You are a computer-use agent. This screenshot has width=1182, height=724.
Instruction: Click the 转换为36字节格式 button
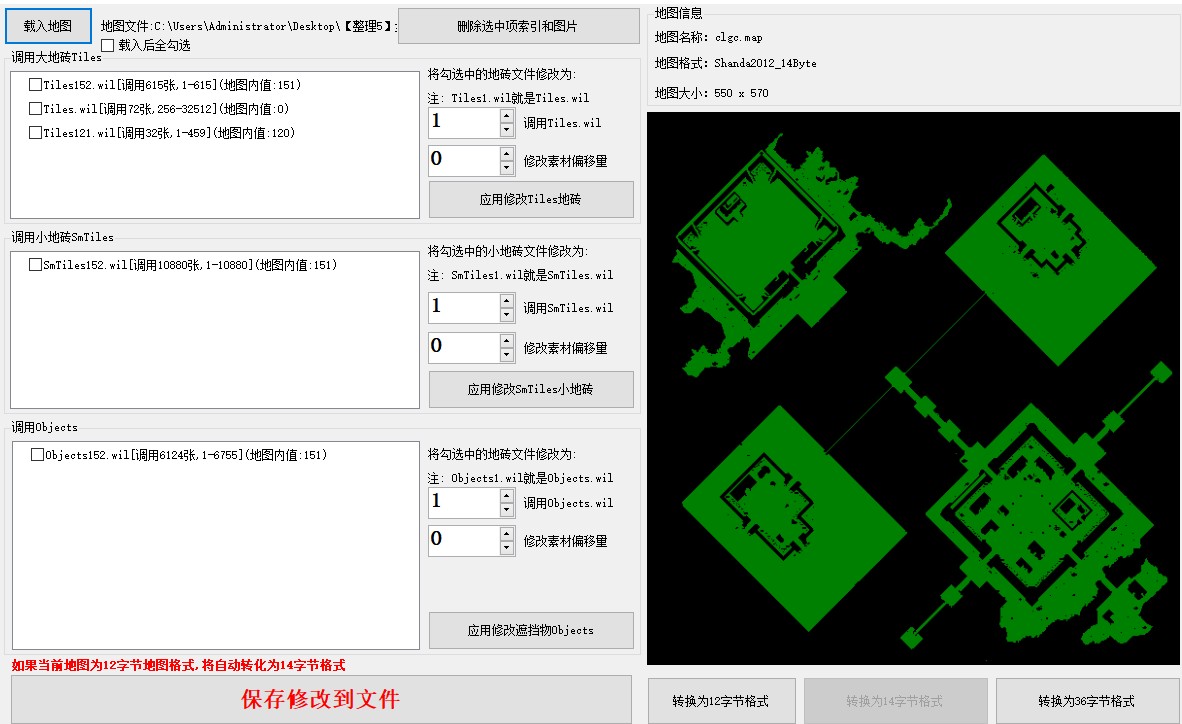coord(1086,701)
